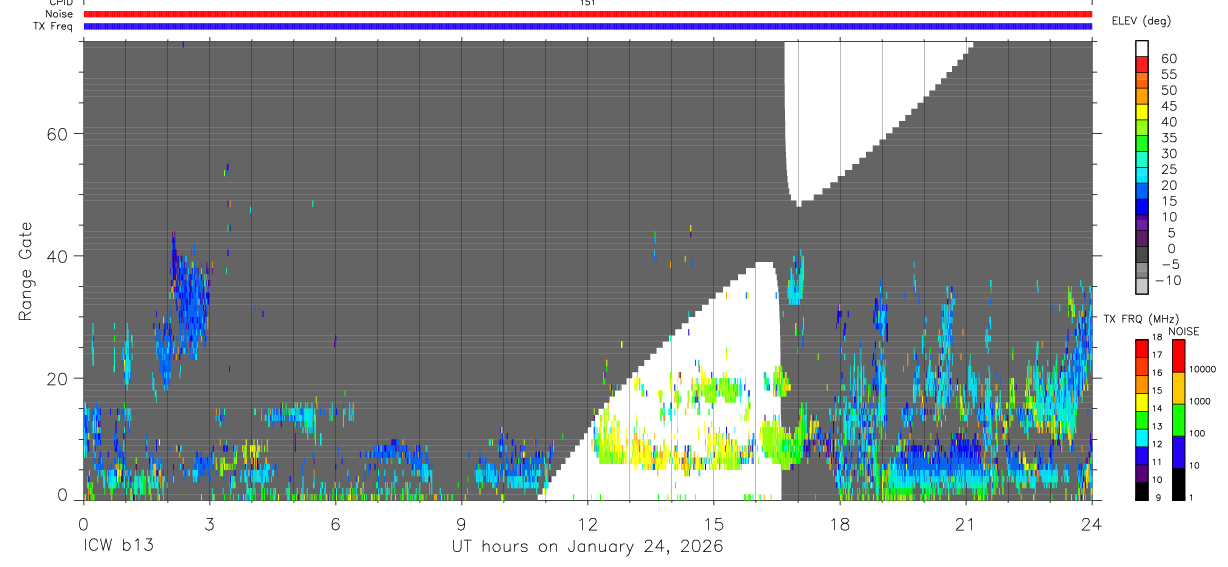
Task: Click the '45' label on ELEV bar
Action: 1168,106
